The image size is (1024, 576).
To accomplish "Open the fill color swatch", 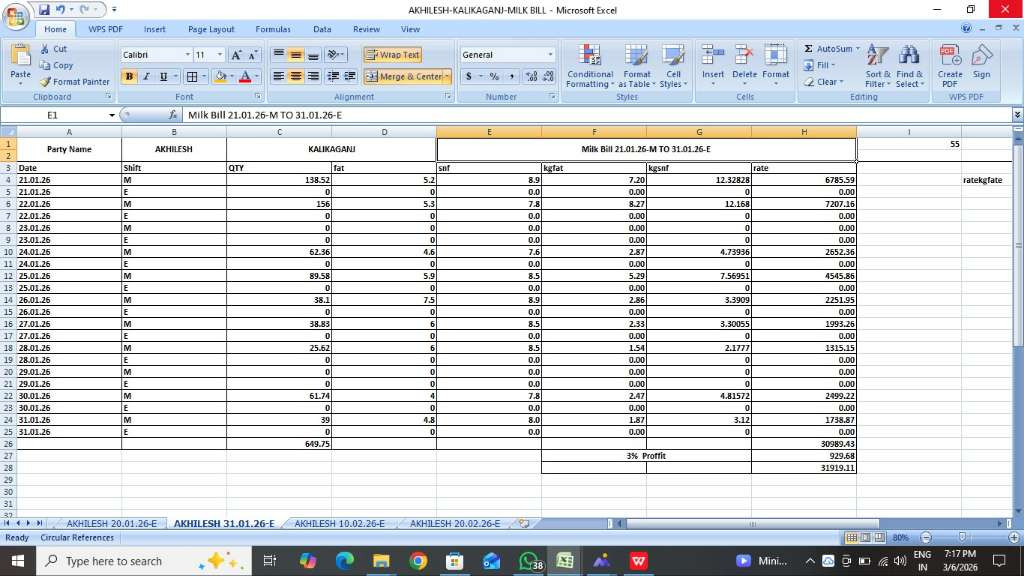I will tap(221, 76).
